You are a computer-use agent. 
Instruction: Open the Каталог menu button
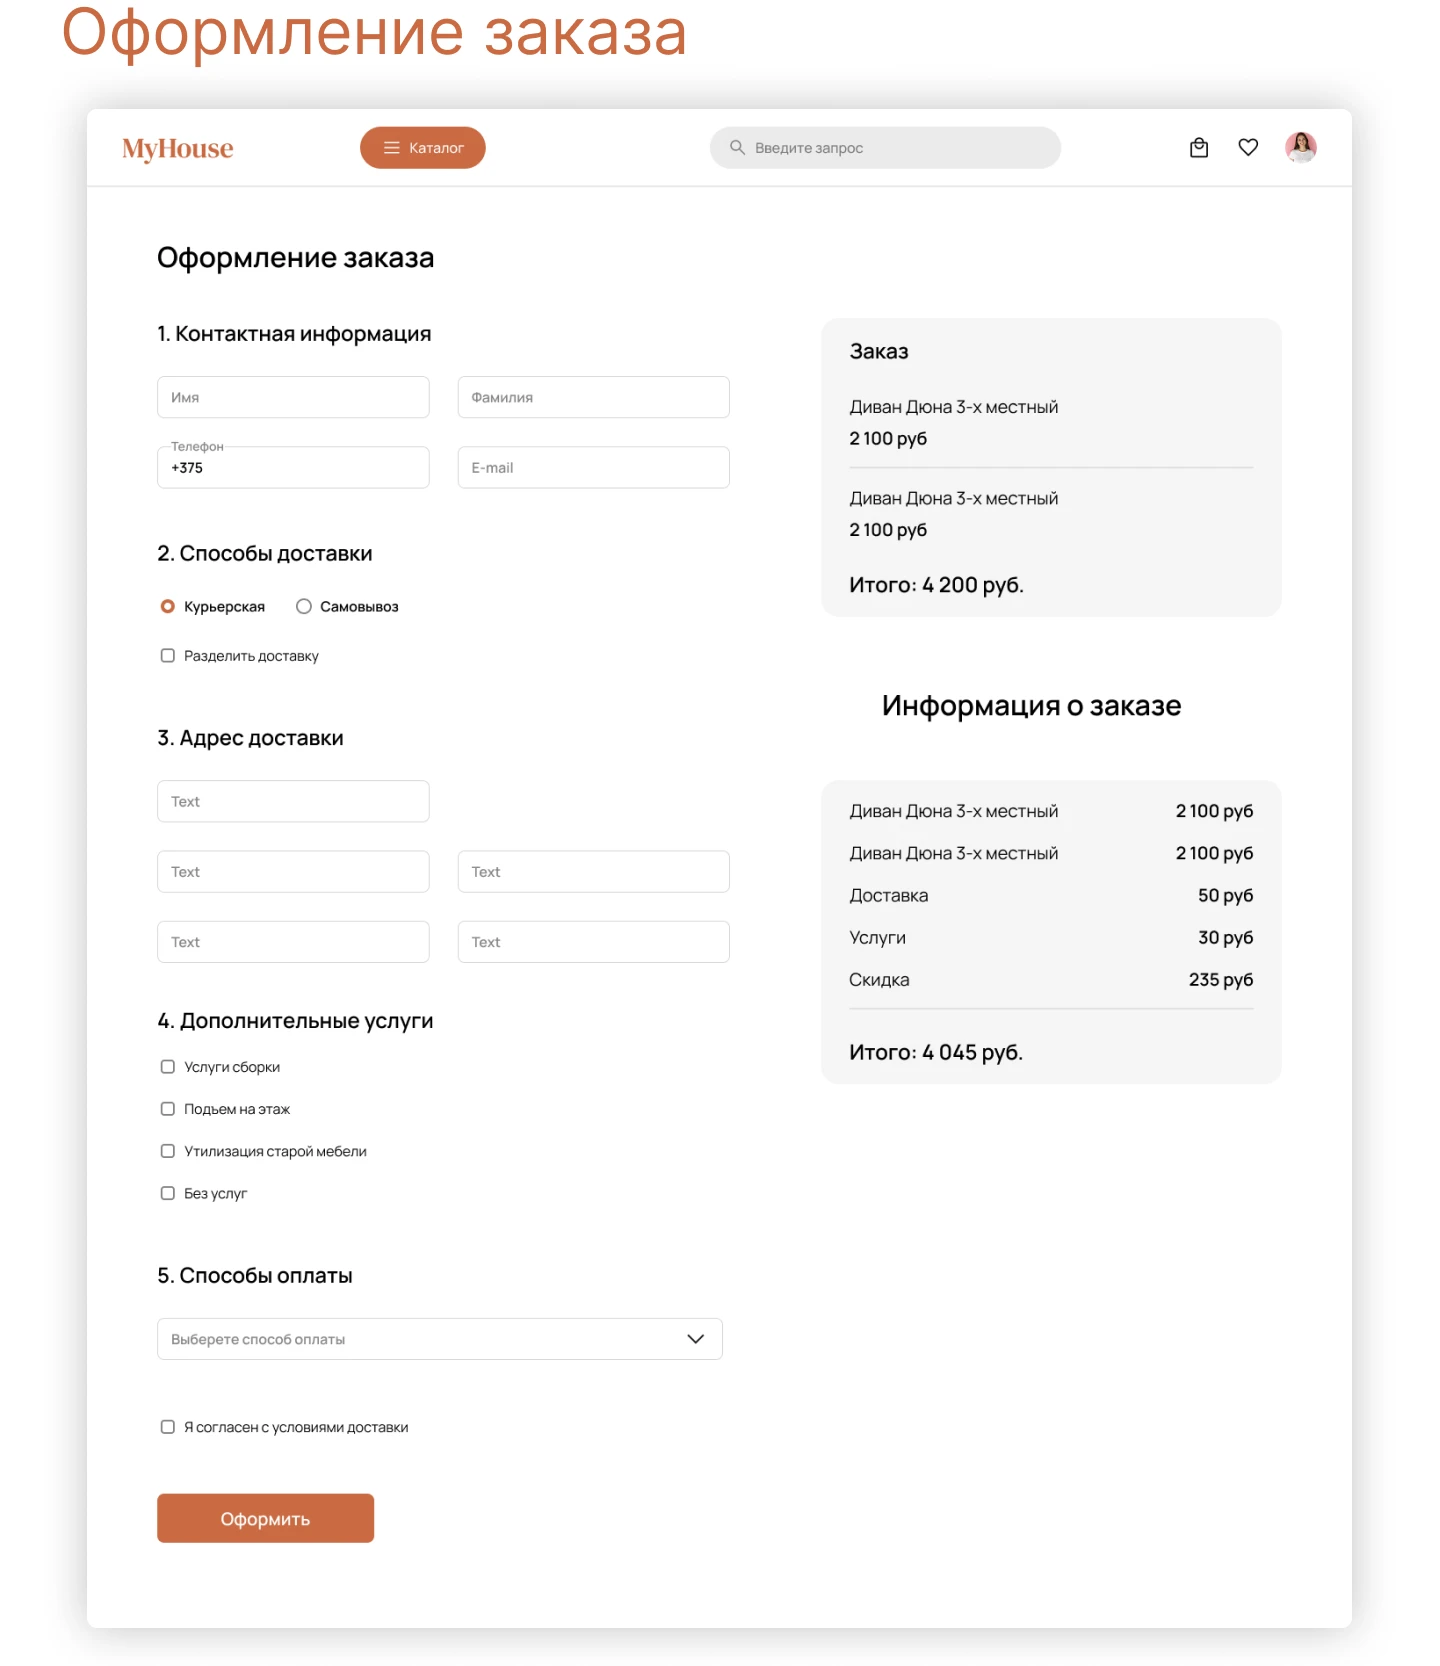click(x=423, y=148)
